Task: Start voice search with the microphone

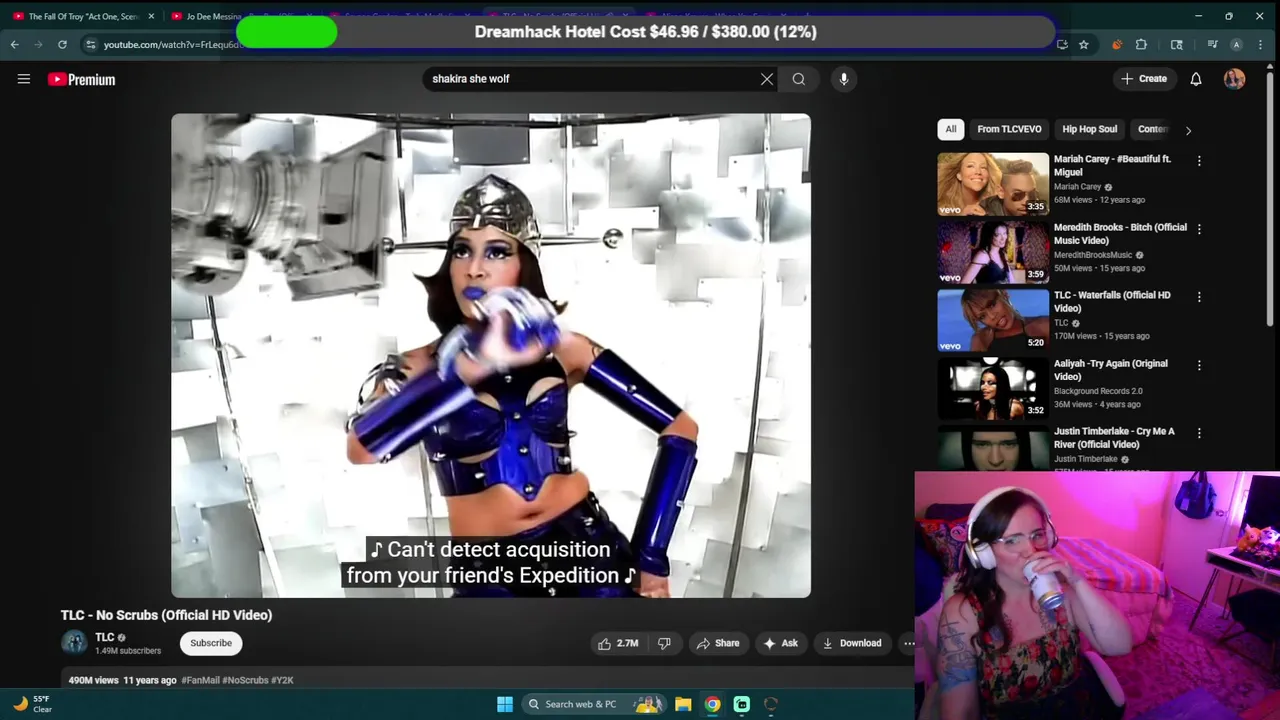Action: (844, 79)
